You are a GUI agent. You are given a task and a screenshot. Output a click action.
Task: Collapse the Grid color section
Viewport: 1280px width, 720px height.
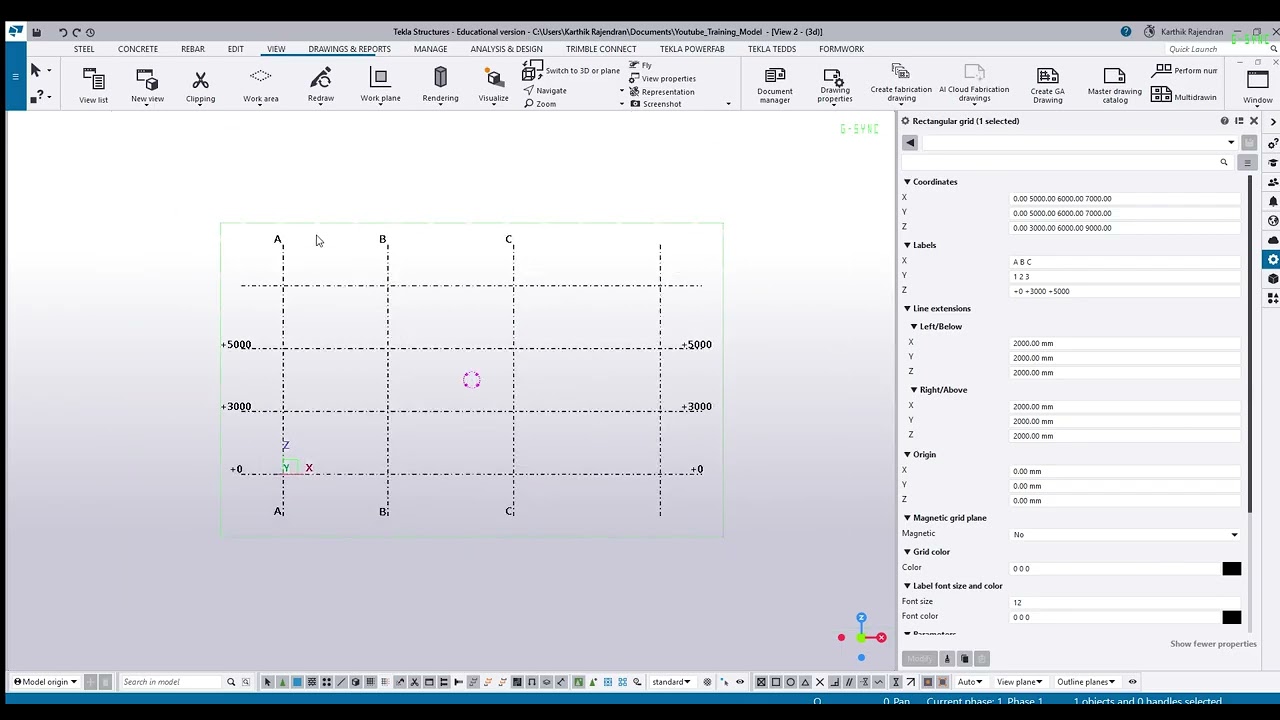tap(907, 552)
